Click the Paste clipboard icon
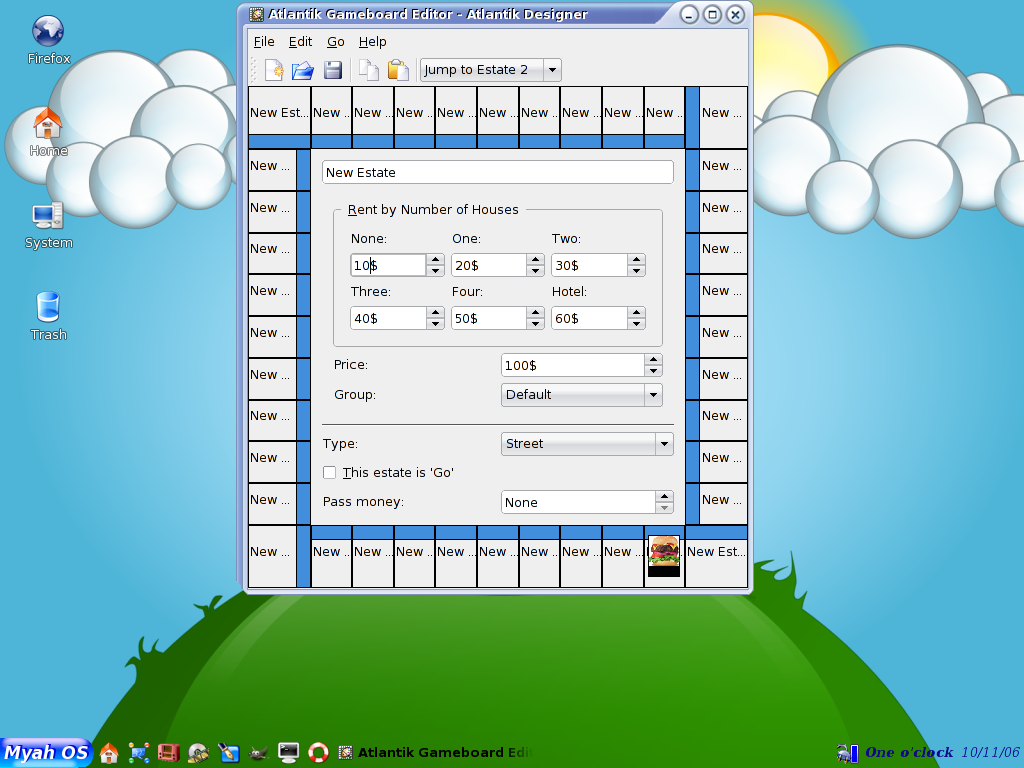 click(x=398, y=70)
